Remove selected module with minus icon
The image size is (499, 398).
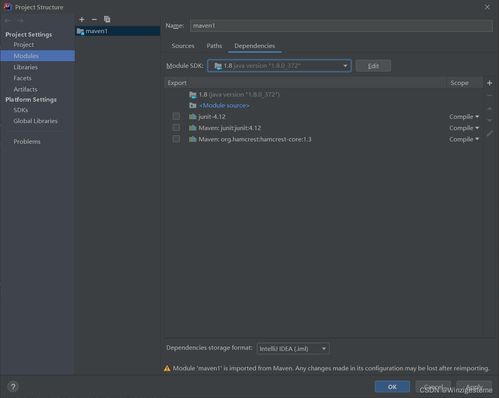click(94, 20)
